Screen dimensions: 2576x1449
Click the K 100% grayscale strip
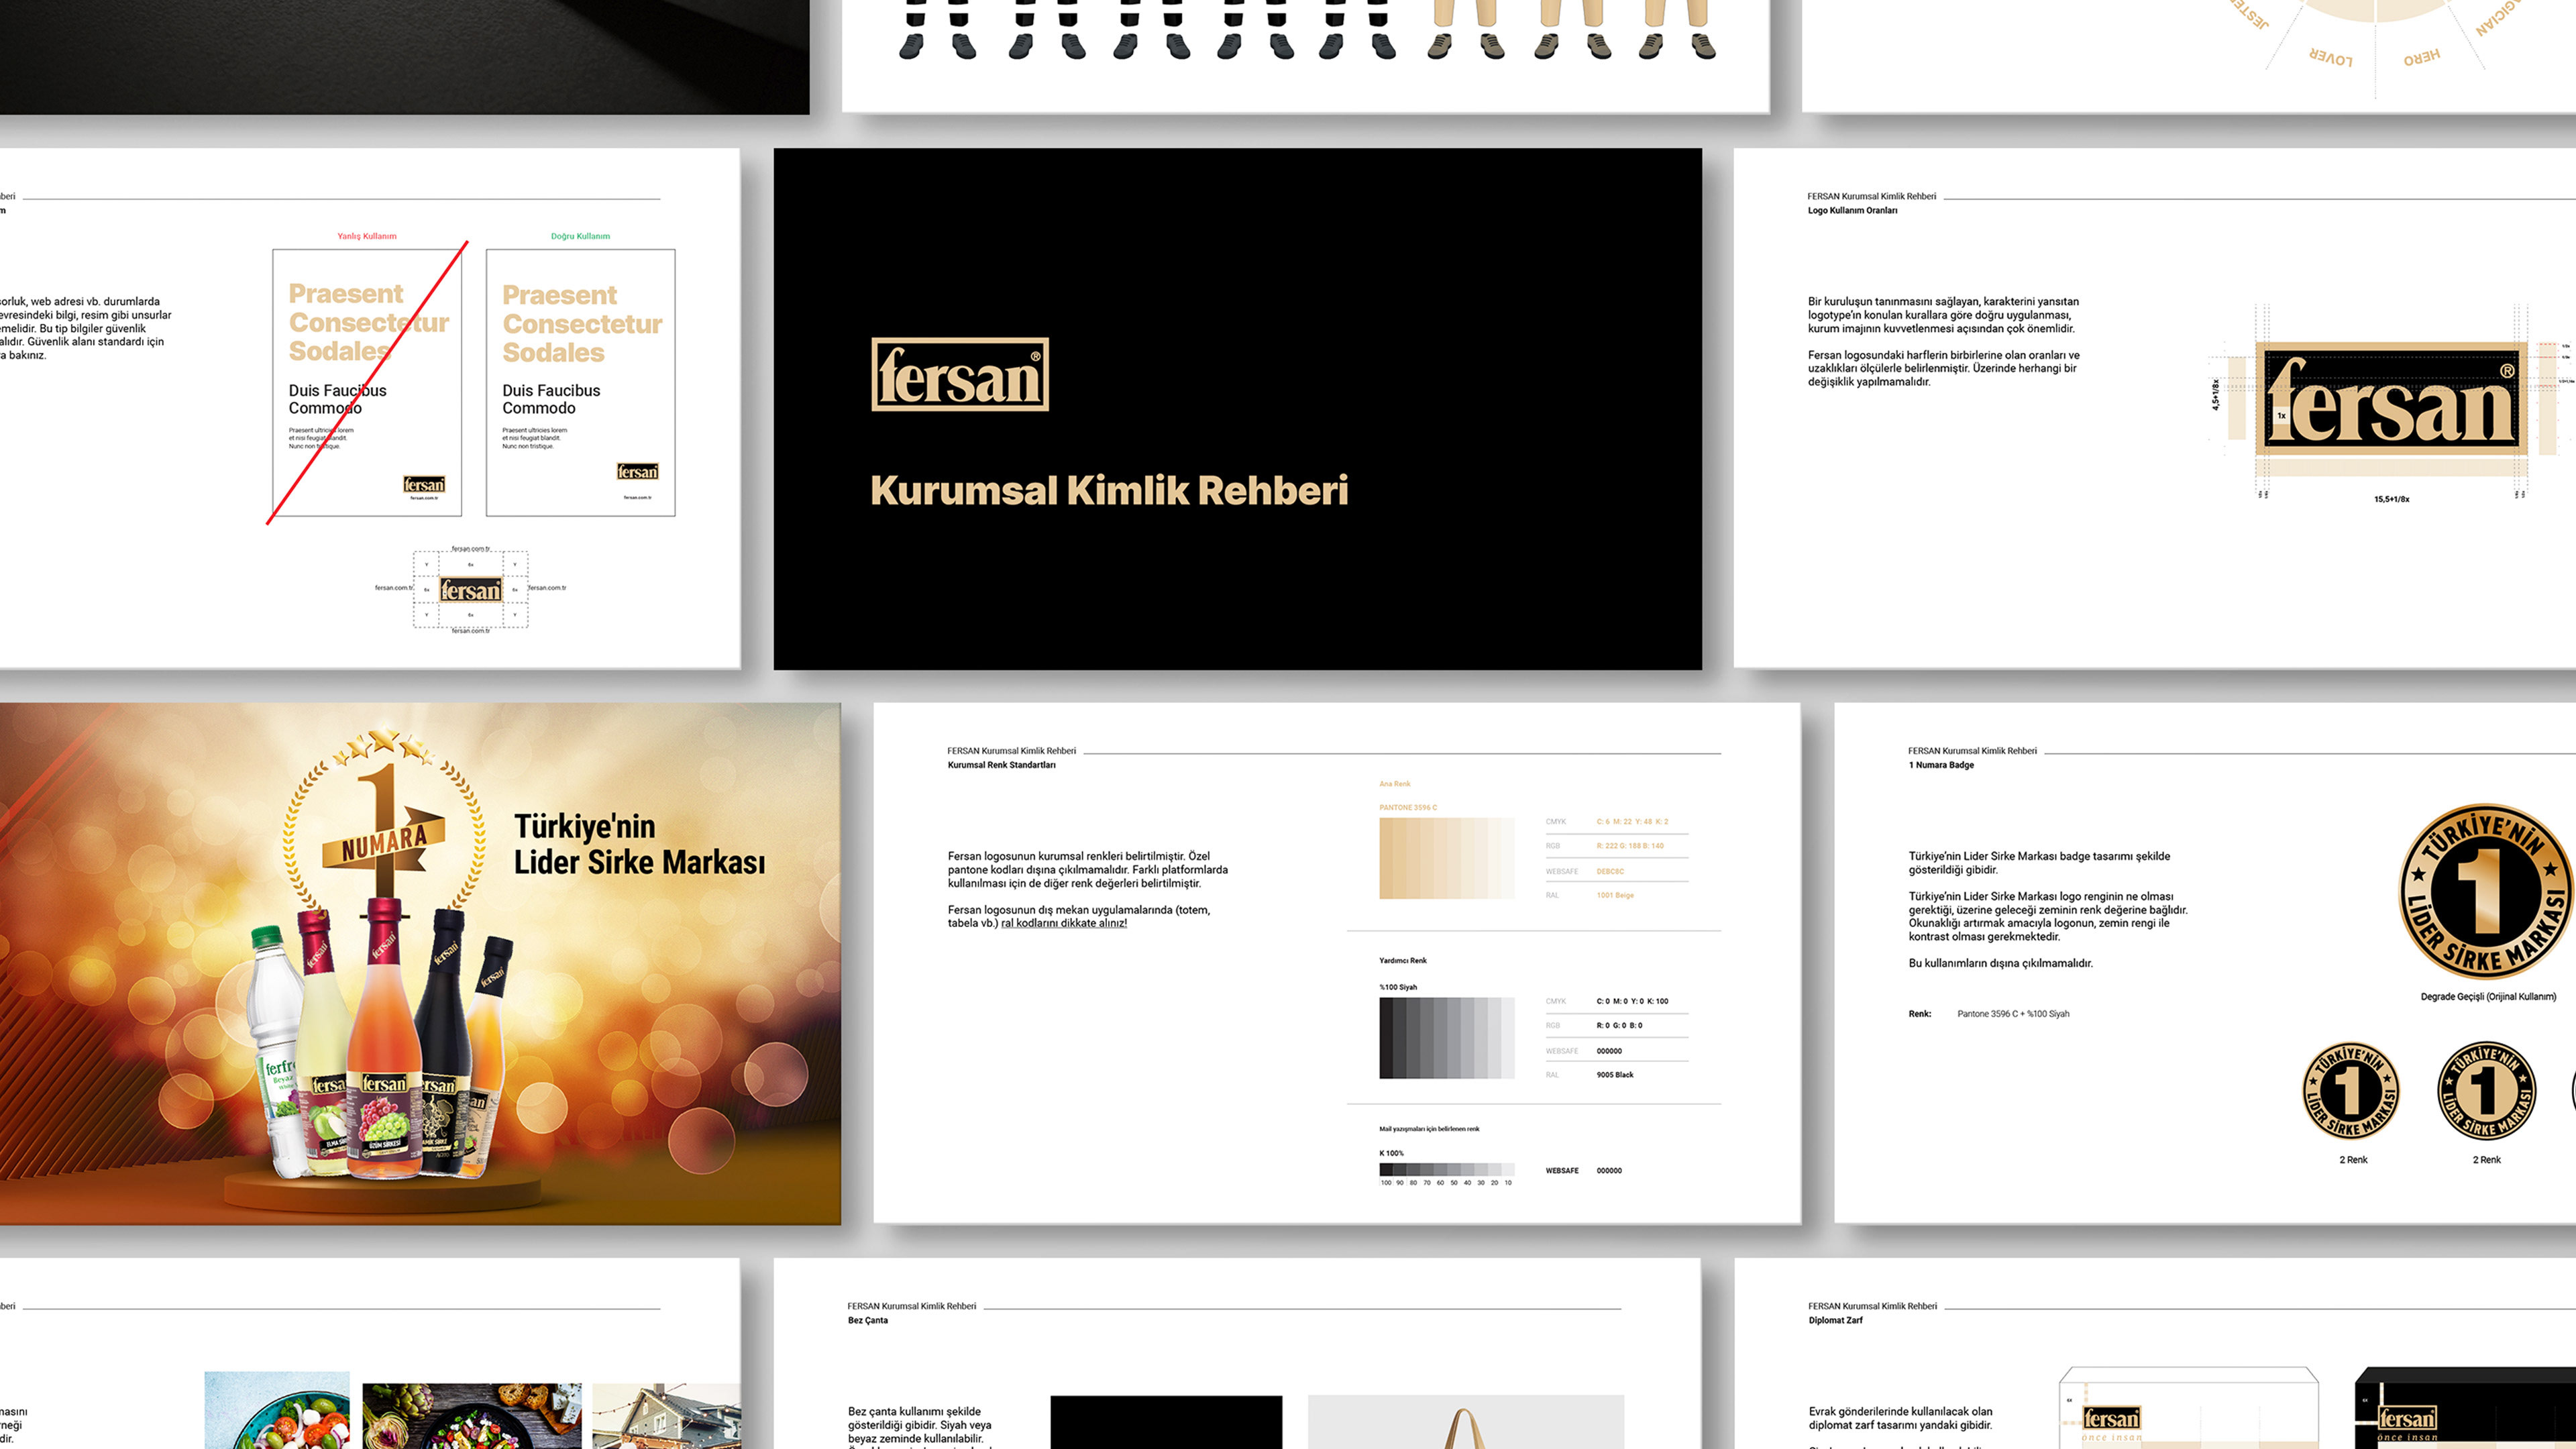click(x=1446, y=1169)
